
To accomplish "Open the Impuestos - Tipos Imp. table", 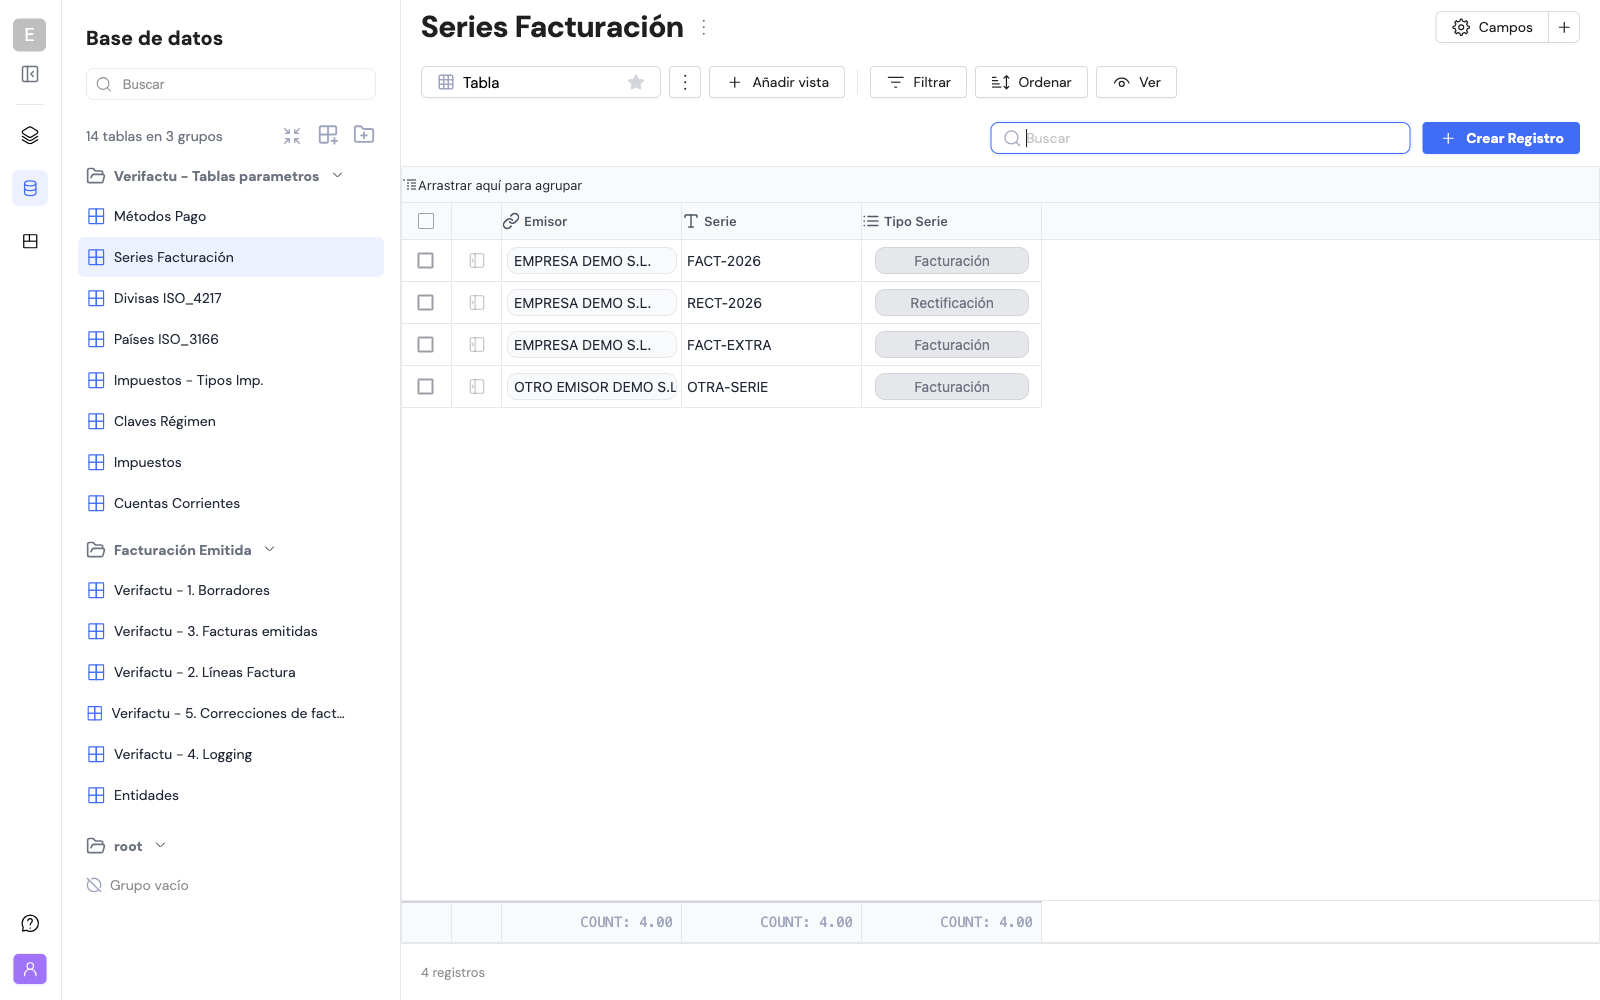I will coord(231,380).
